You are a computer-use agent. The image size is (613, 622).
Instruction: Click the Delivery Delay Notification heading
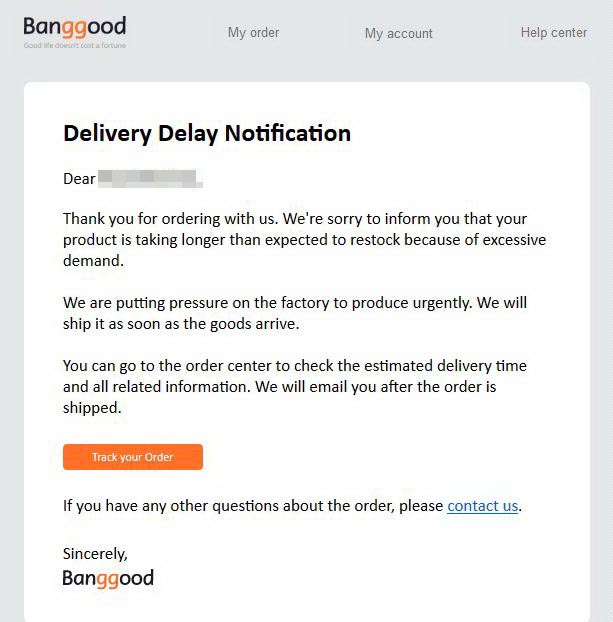pyautogui.click(x=207, y=133)
